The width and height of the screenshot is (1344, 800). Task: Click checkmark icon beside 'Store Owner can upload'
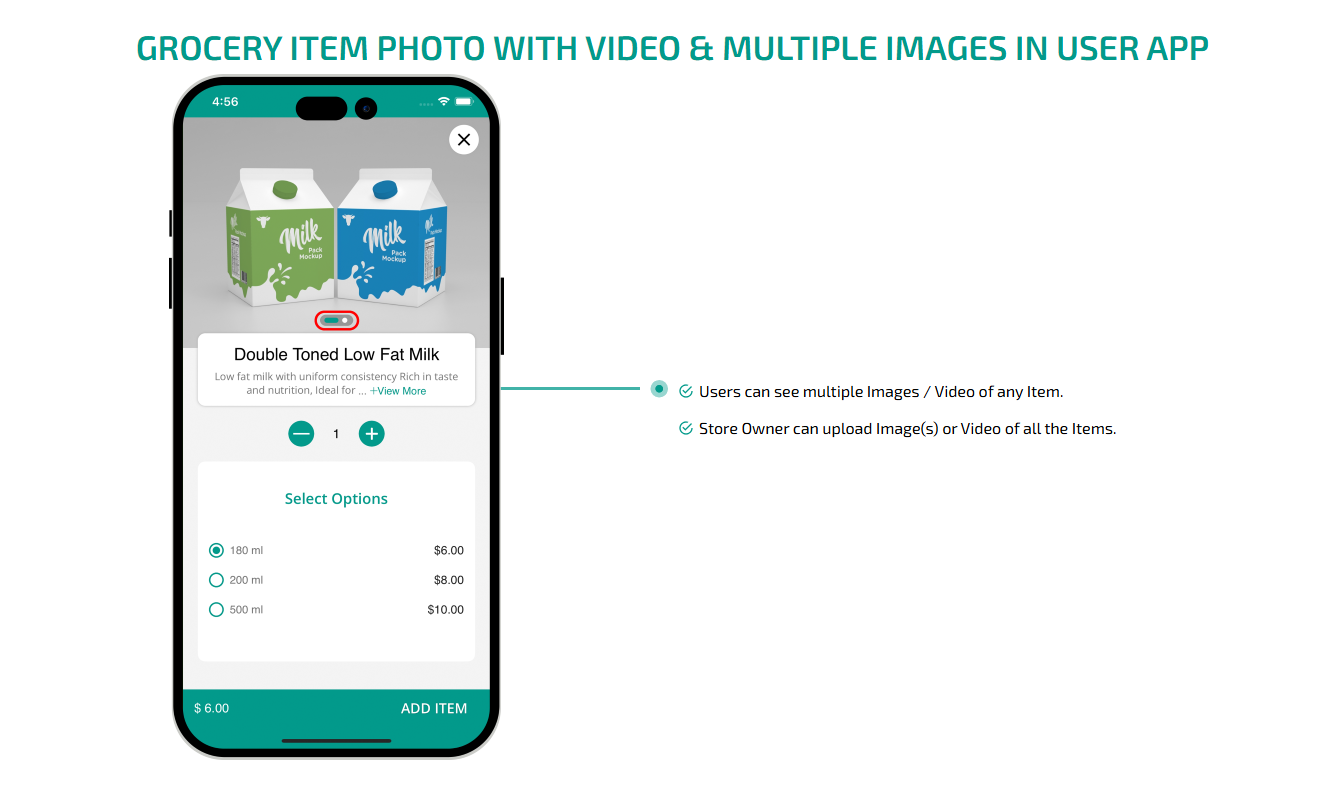coord(686,429)
